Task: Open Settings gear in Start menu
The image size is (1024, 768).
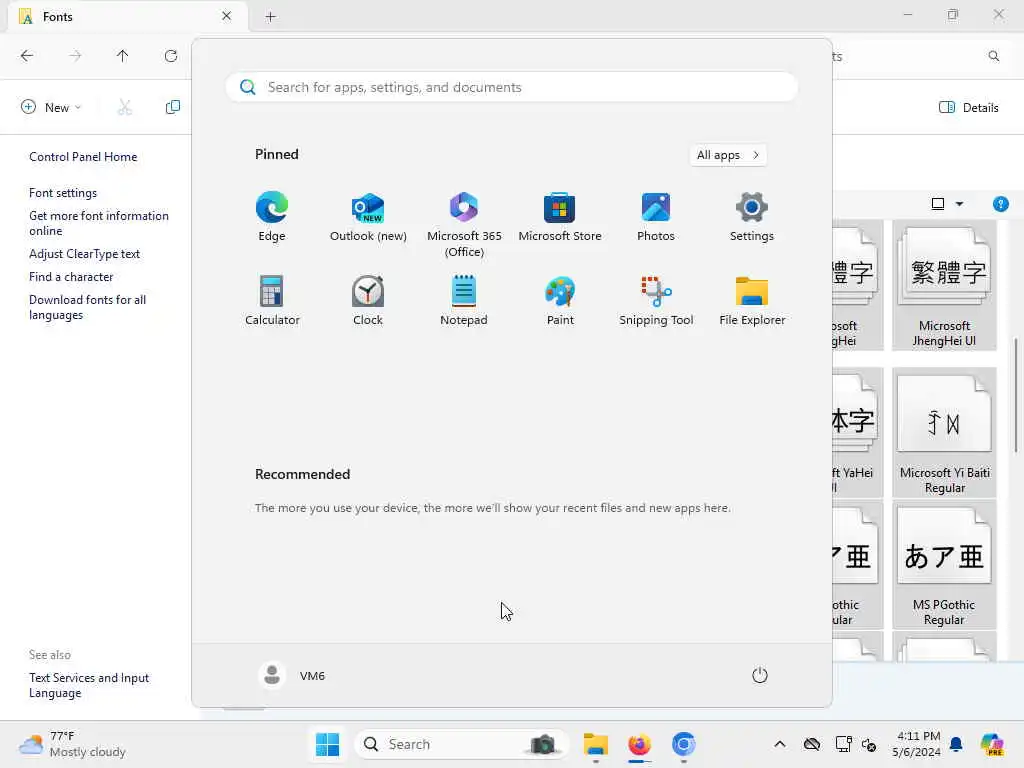Action: pos(752,217)
